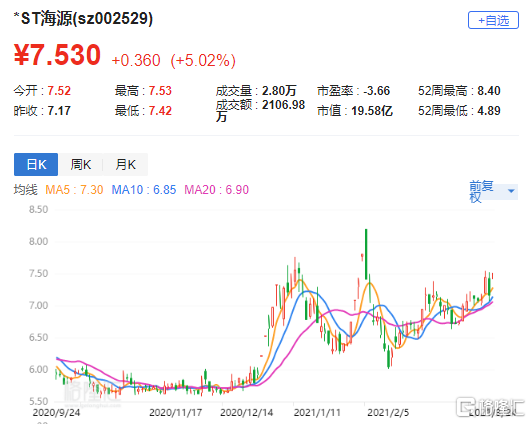Click the 5.50 price axis label

click(38, 401)
